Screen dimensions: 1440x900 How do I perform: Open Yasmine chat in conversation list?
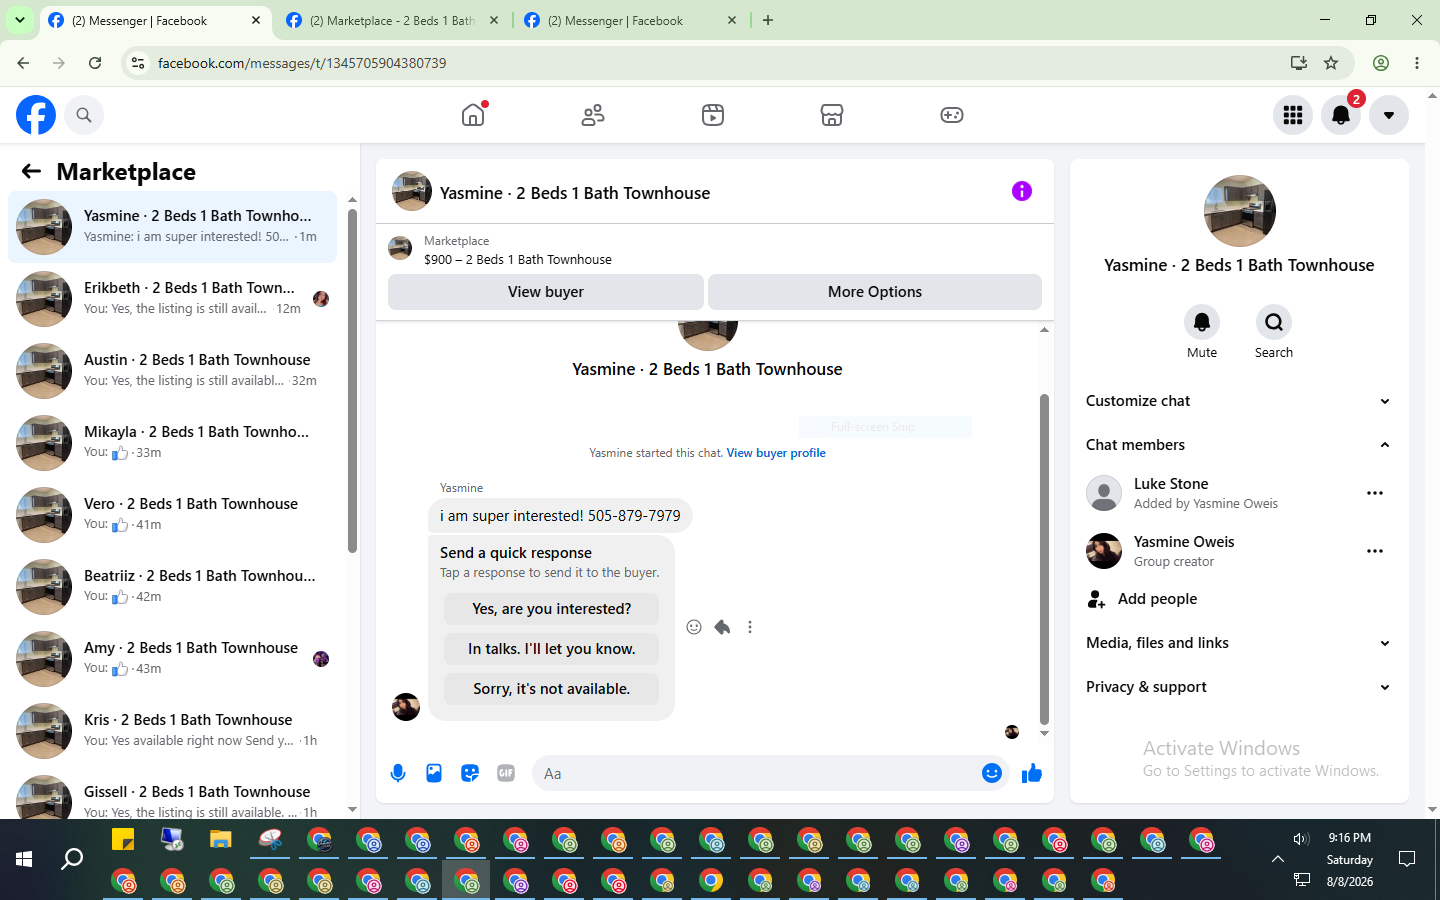point(173,227)
